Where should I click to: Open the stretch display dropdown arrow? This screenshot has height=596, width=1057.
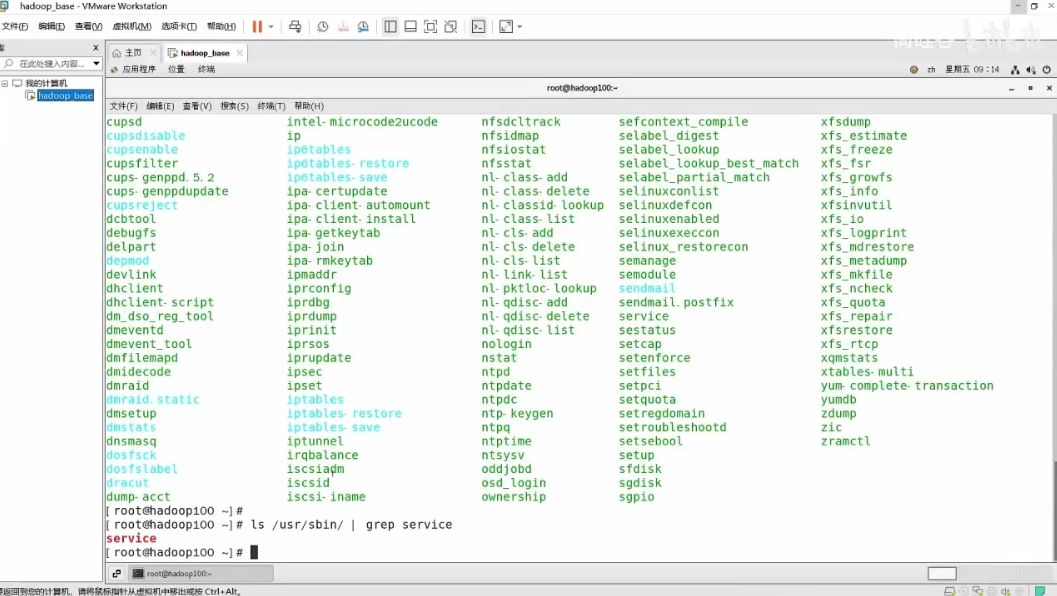(520, 27)
